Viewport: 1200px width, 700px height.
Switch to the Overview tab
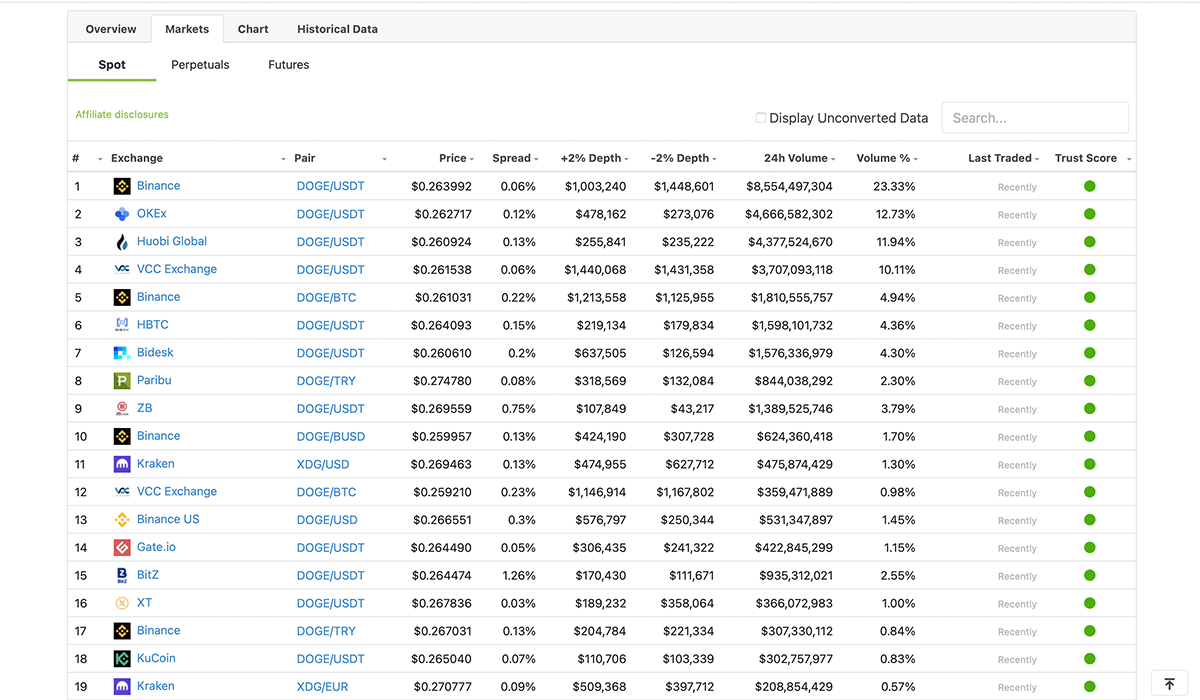pos(111,29)
